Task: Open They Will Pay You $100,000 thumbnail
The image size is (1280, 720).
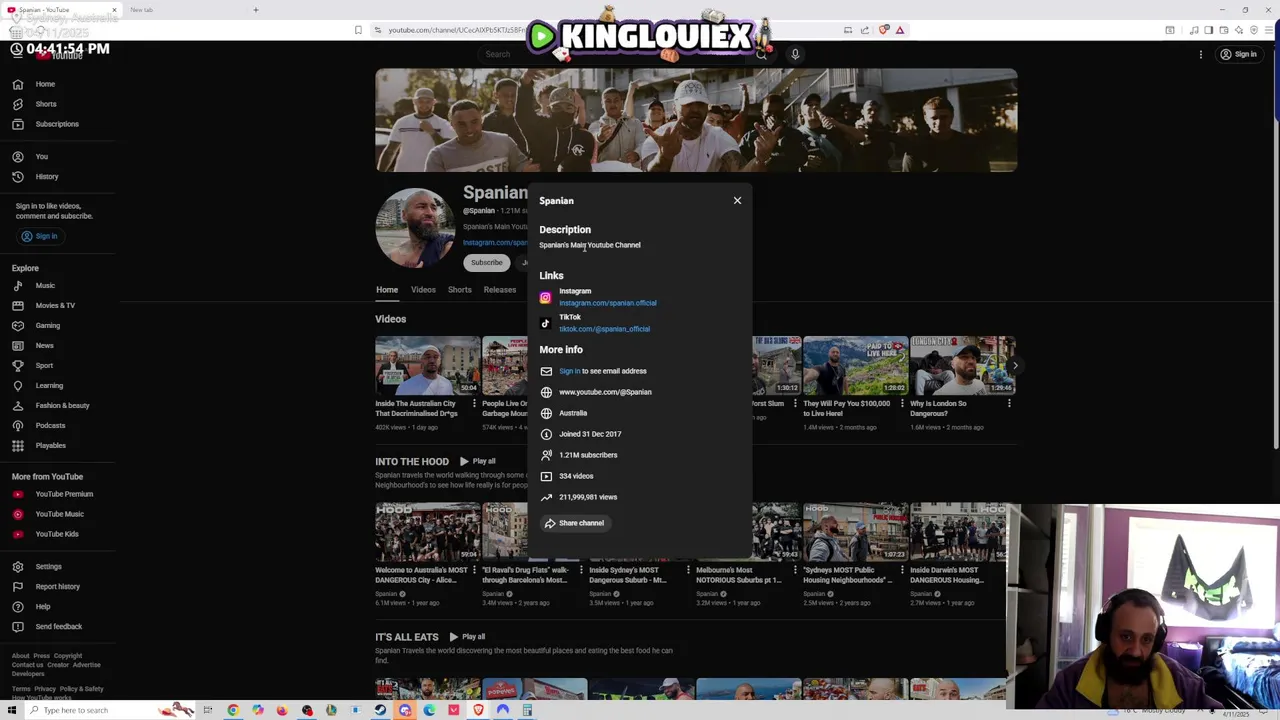Action: coord(855,366)
